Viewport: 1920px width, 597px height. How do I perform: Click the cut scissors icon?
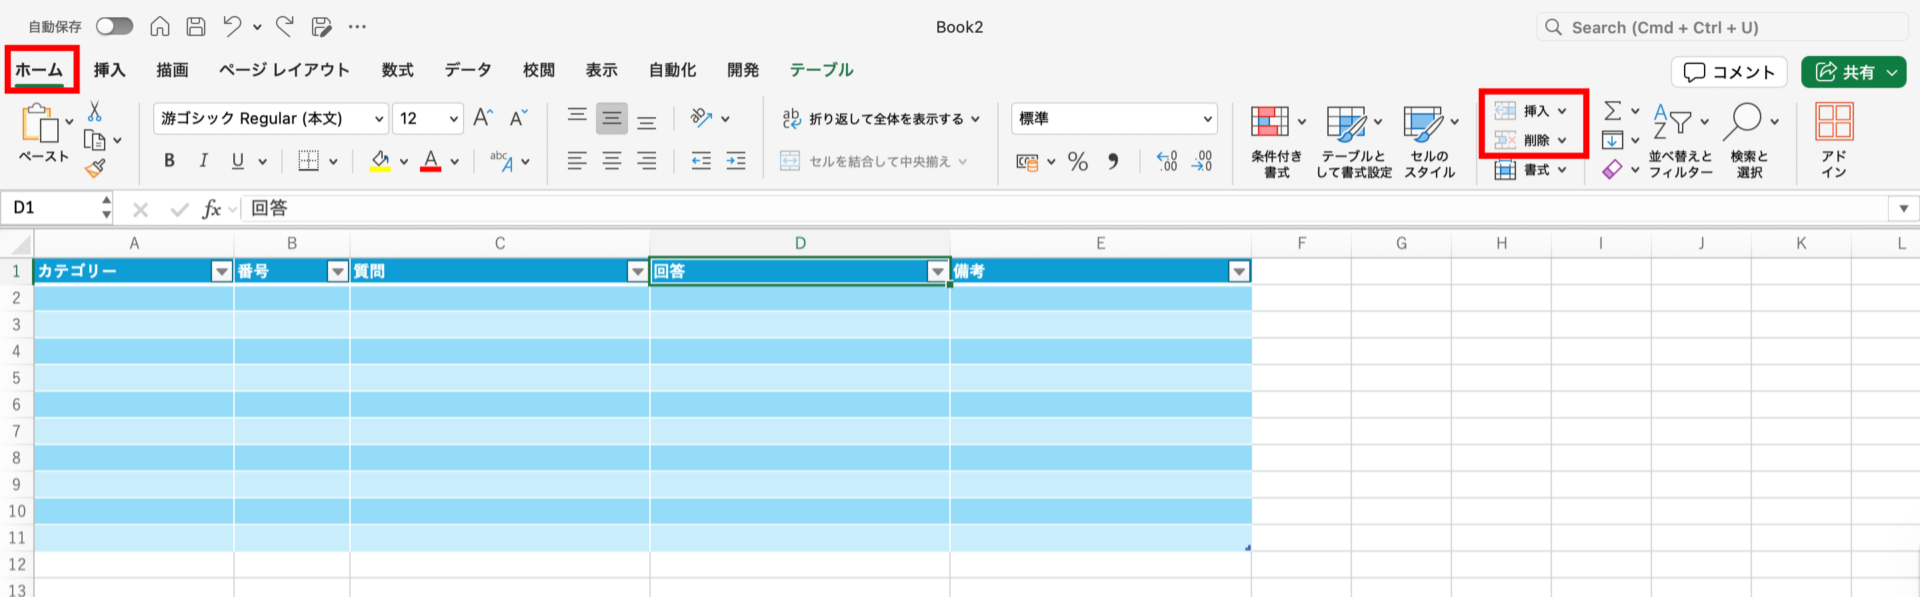click(x=95, y=111)
